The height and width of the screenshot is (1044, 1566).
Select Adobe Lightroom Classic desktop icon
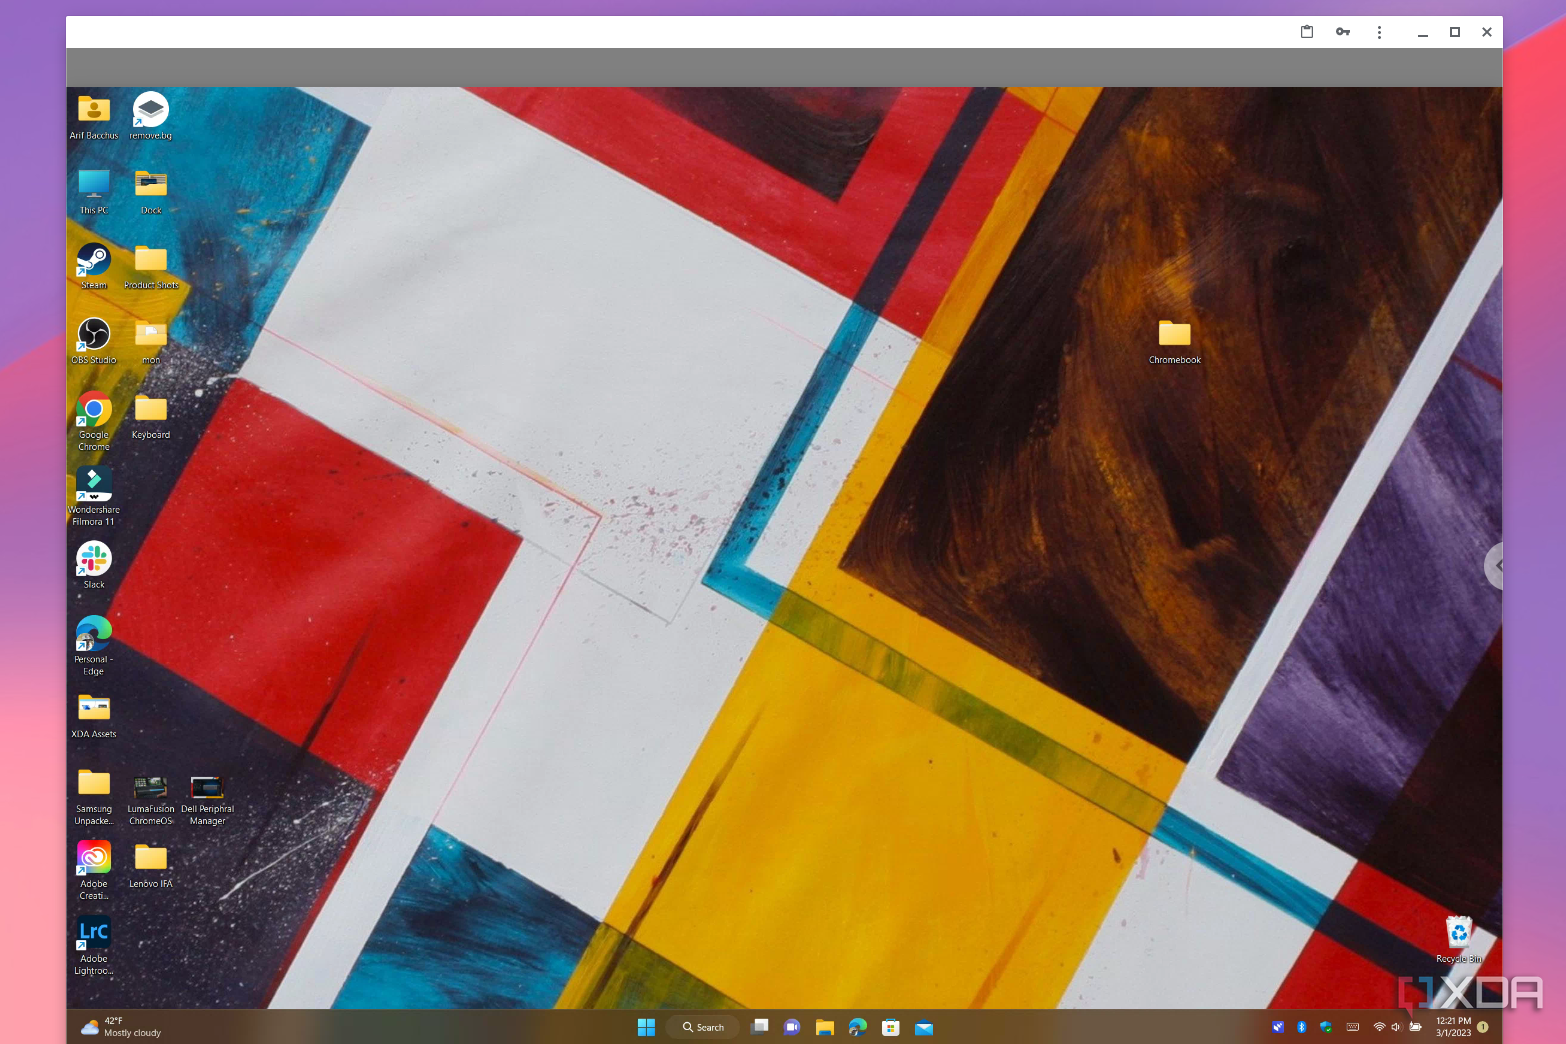point(94,945)
